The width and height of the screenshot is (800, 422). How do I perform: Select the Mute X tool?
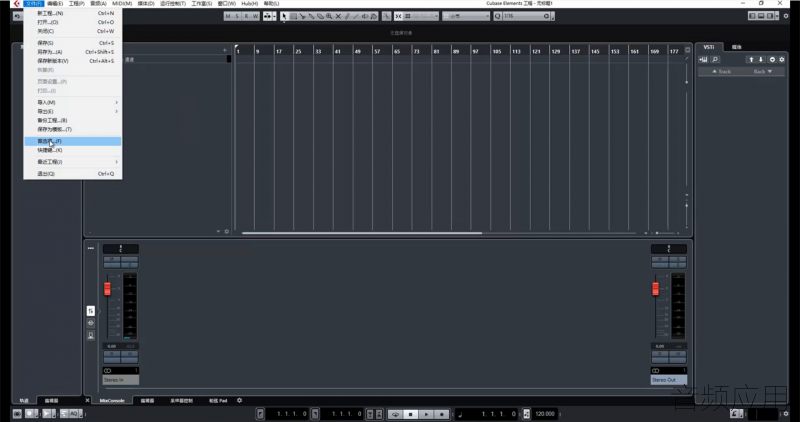(x=338, y=16)
